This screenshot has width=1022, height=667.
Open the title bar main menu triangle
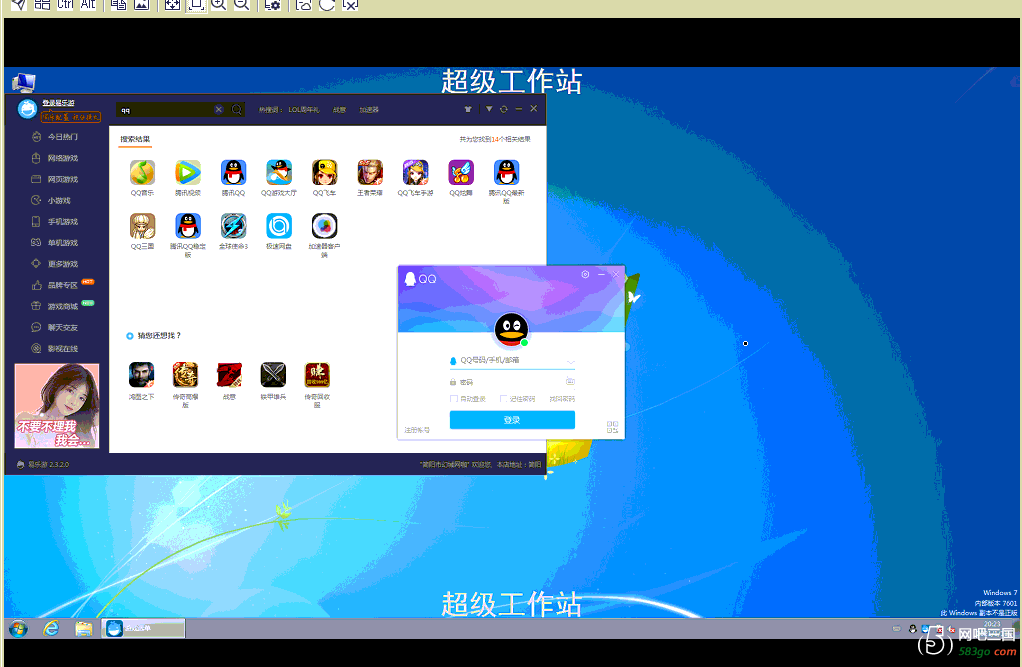(489, 109)
